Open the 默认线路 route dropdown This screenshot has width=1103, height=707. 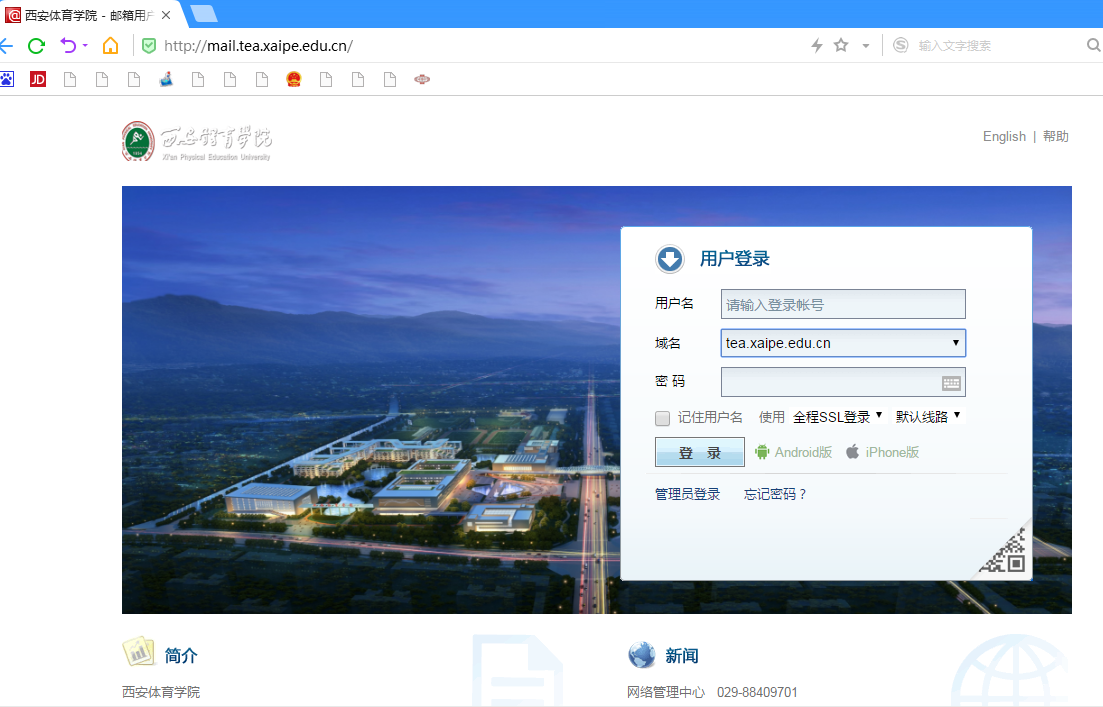[927, 417]
